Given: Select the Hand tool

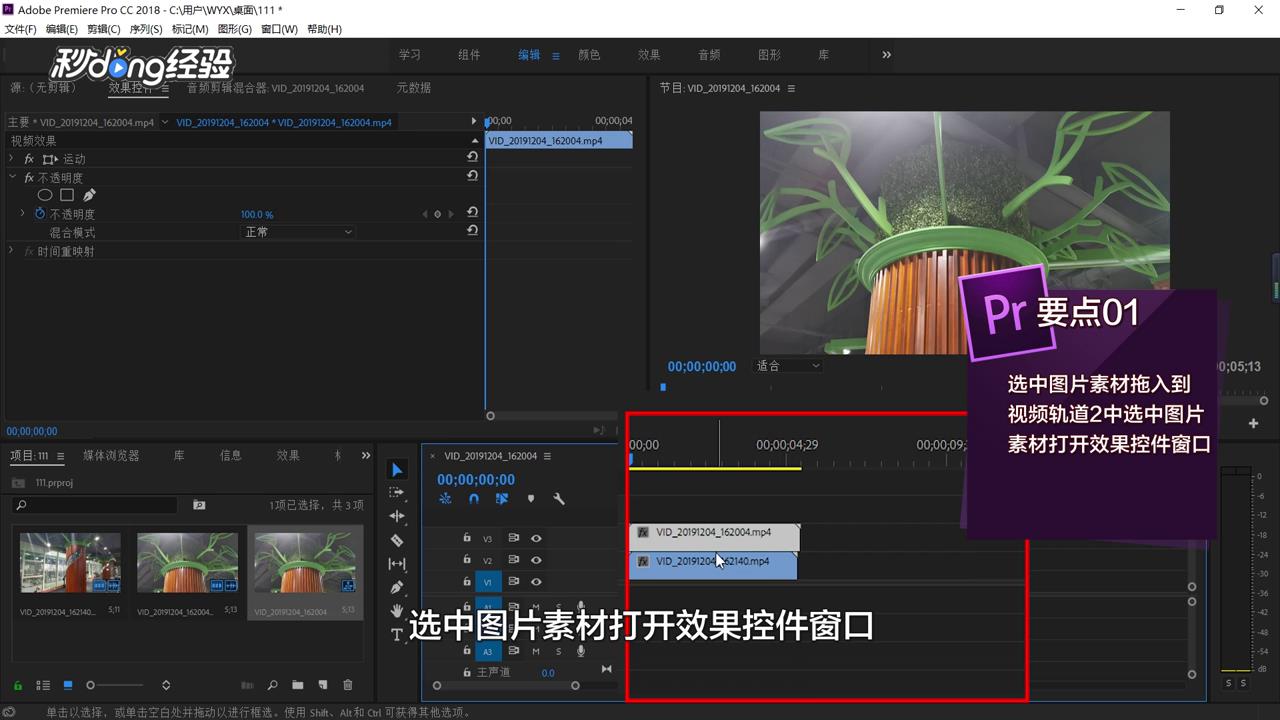Looking at the screenshot, I should (397, 610).
